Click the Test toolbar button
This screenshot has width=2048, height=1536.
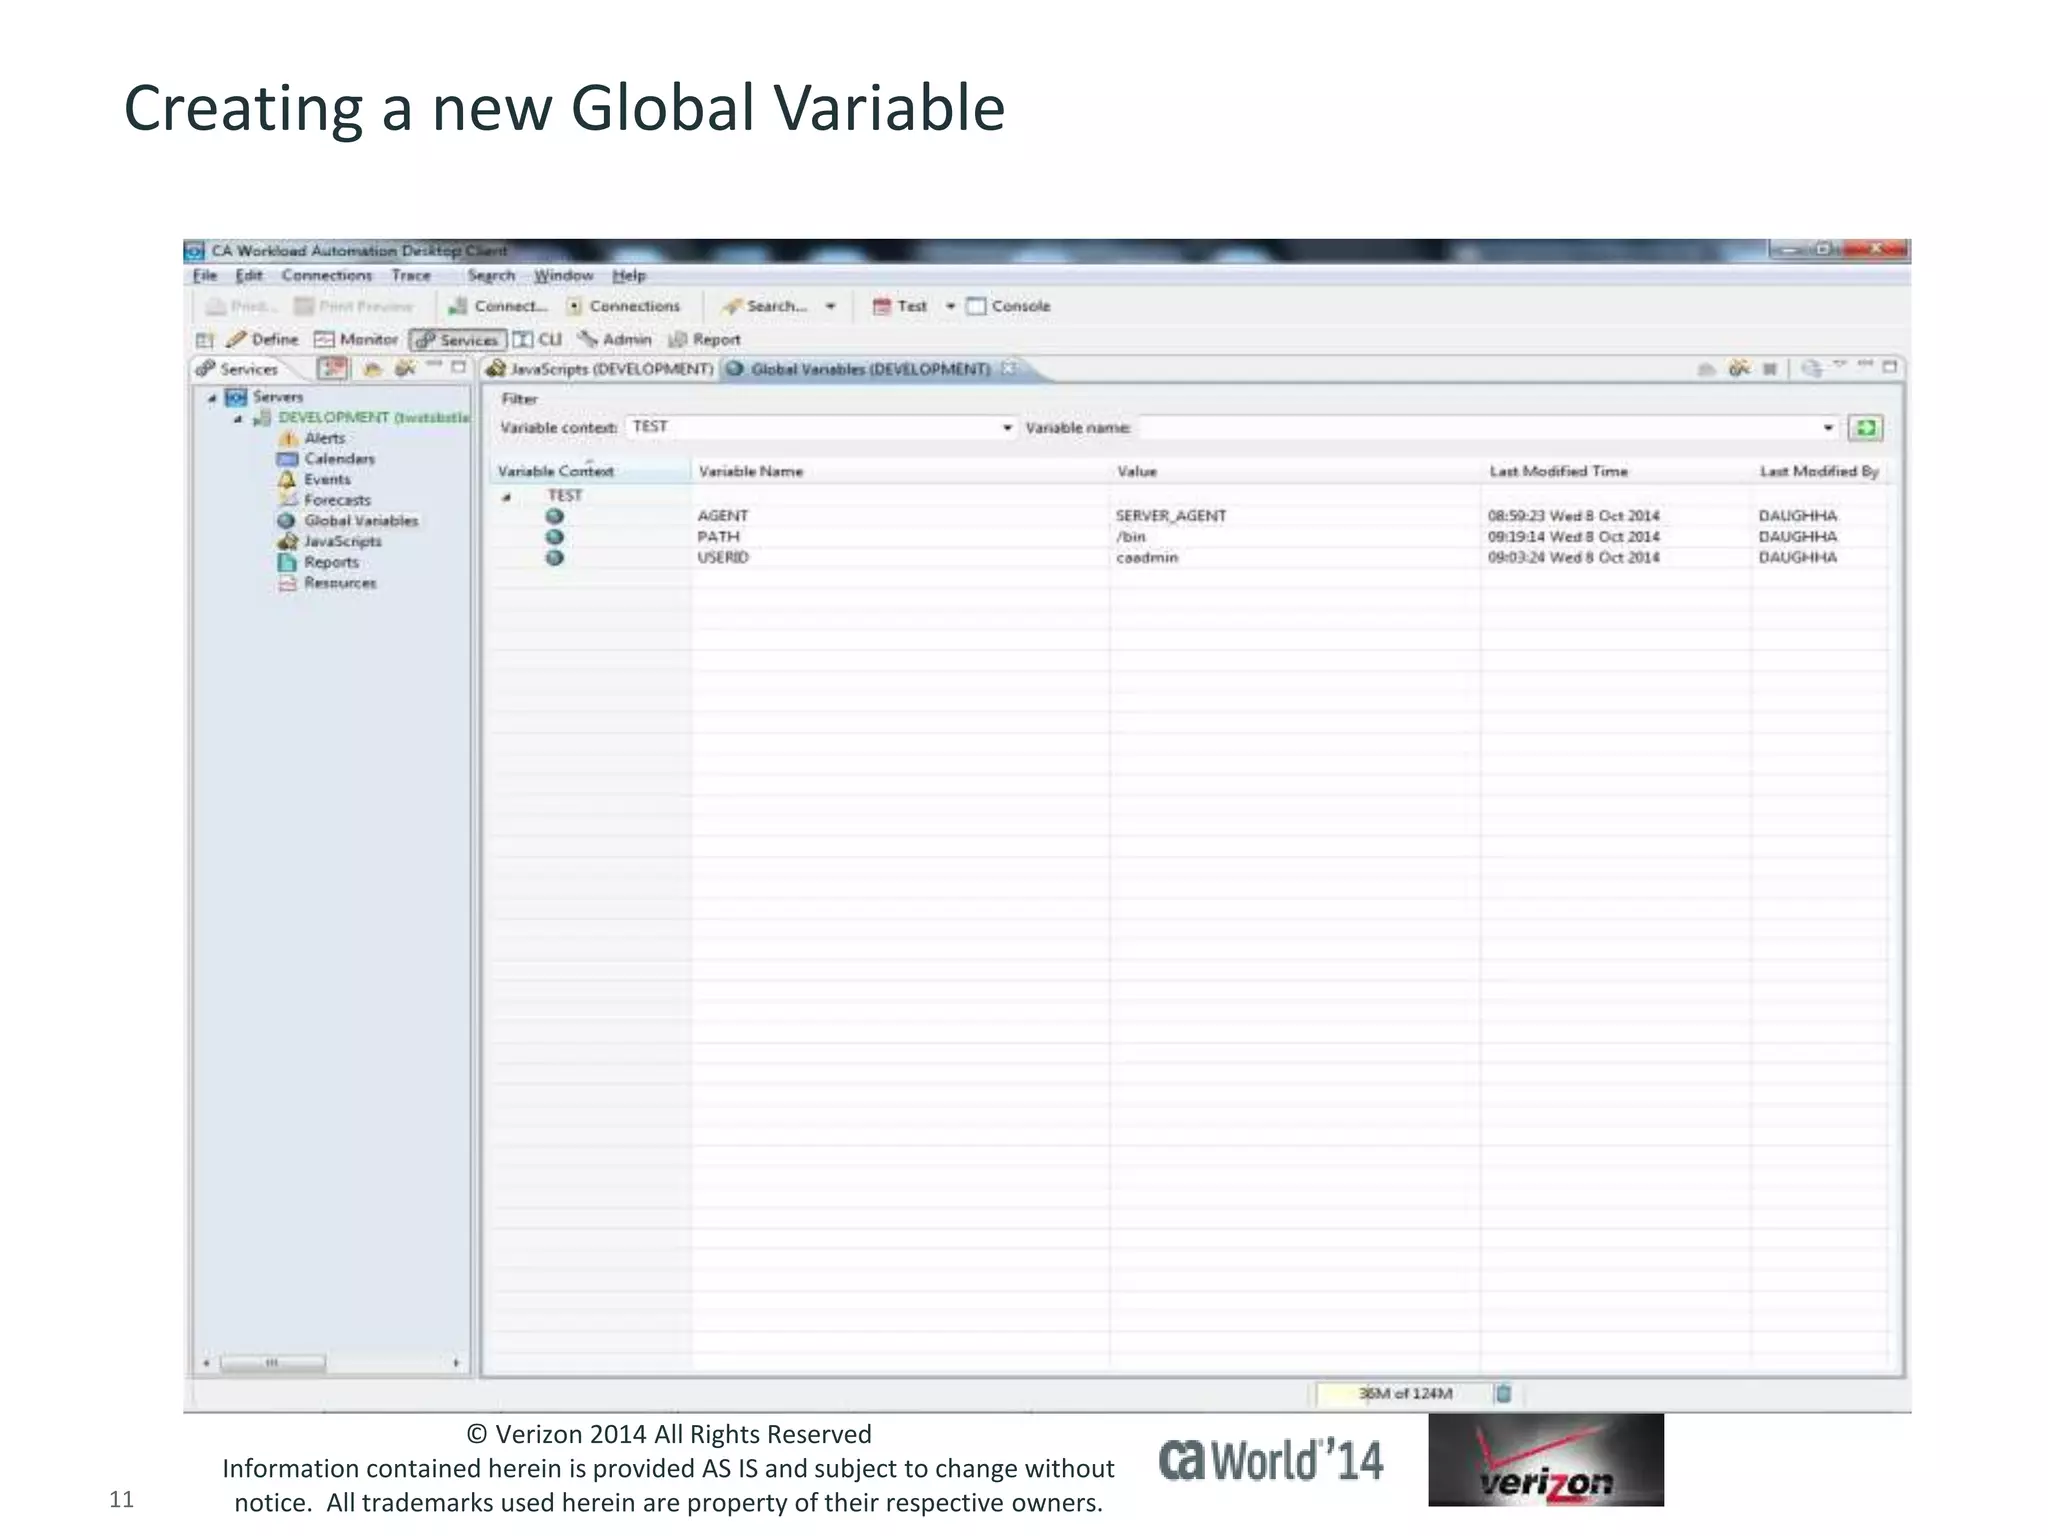tap(899, 306)
